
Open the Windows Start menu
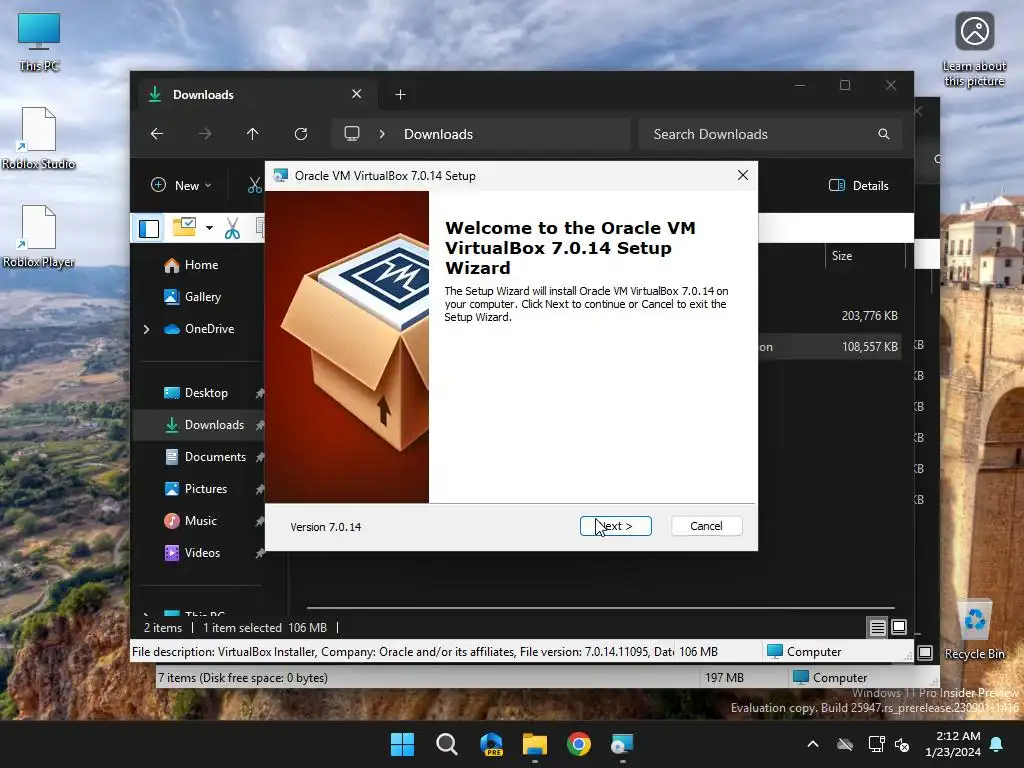(402, 744)
